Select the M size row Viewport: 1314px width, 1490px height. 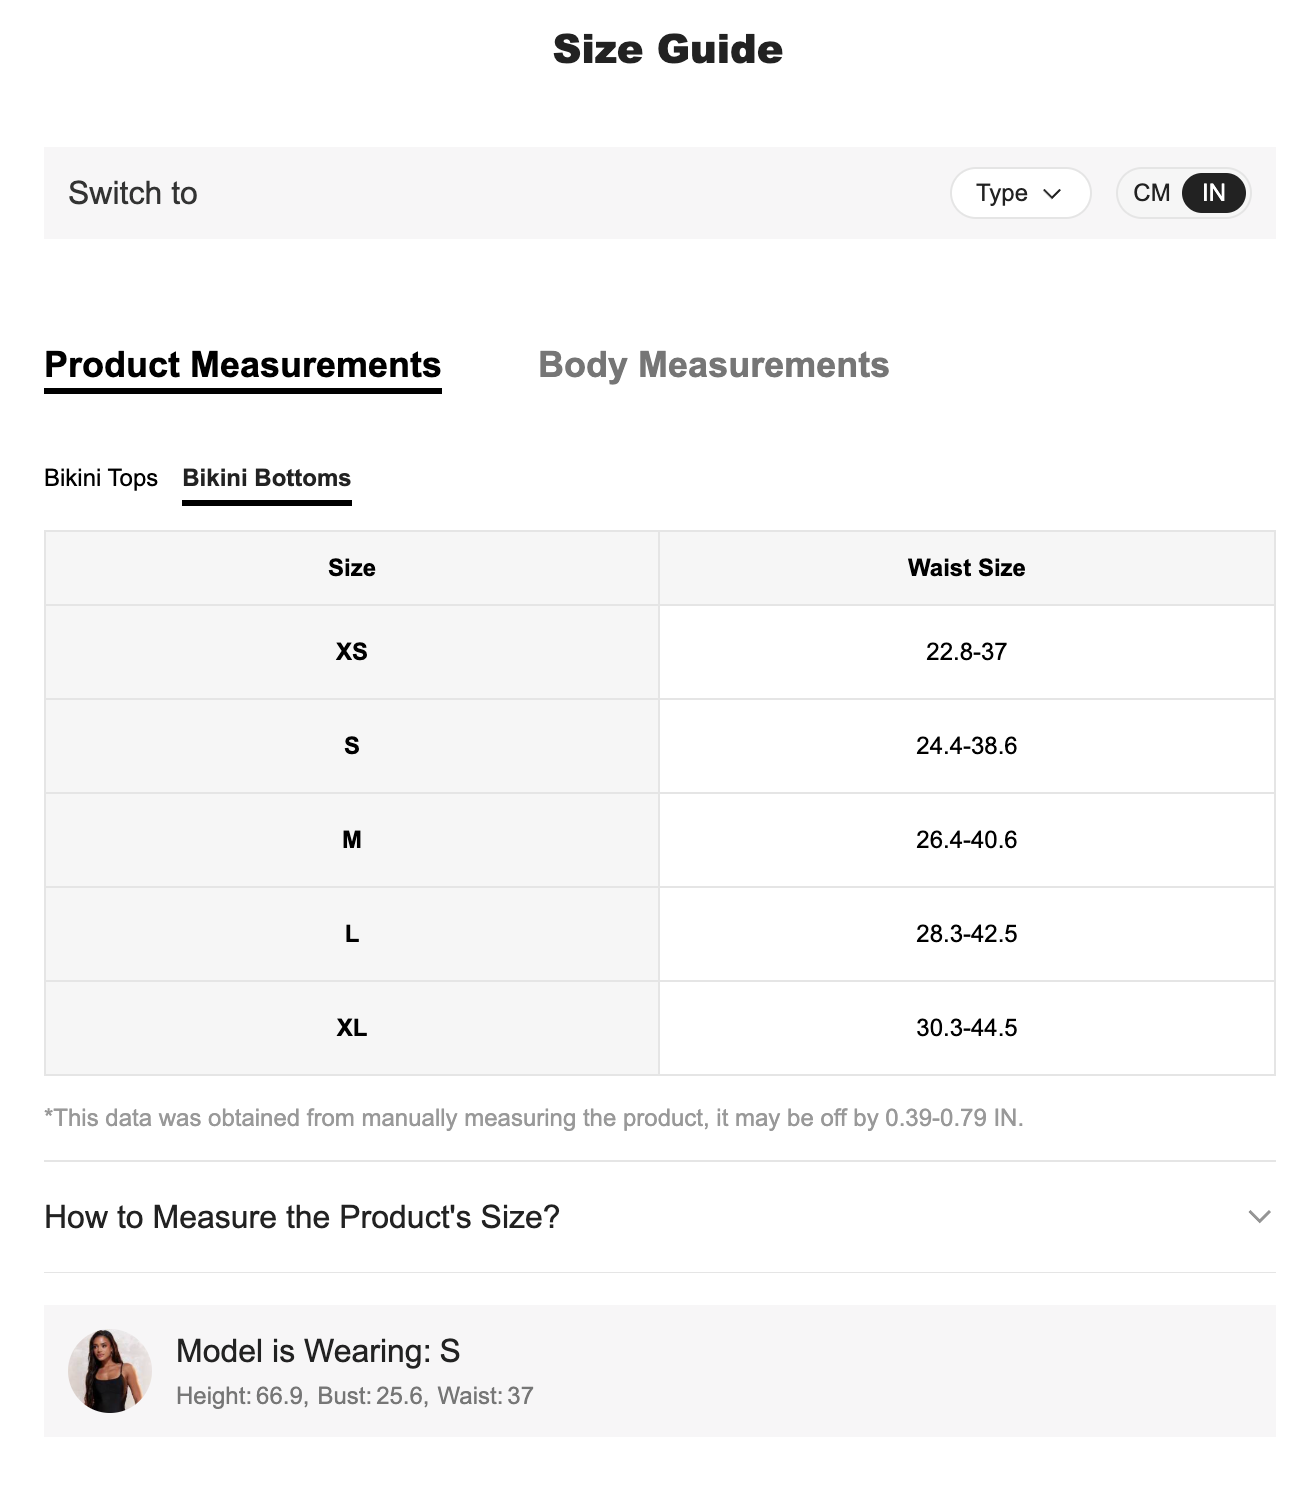click(x=351, y=840)
